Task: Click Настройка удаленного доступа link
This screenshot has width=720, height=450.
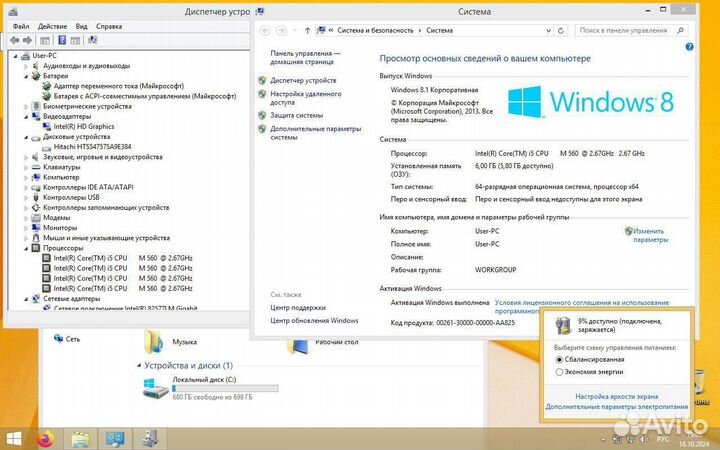Action: [x=305, y=98]
